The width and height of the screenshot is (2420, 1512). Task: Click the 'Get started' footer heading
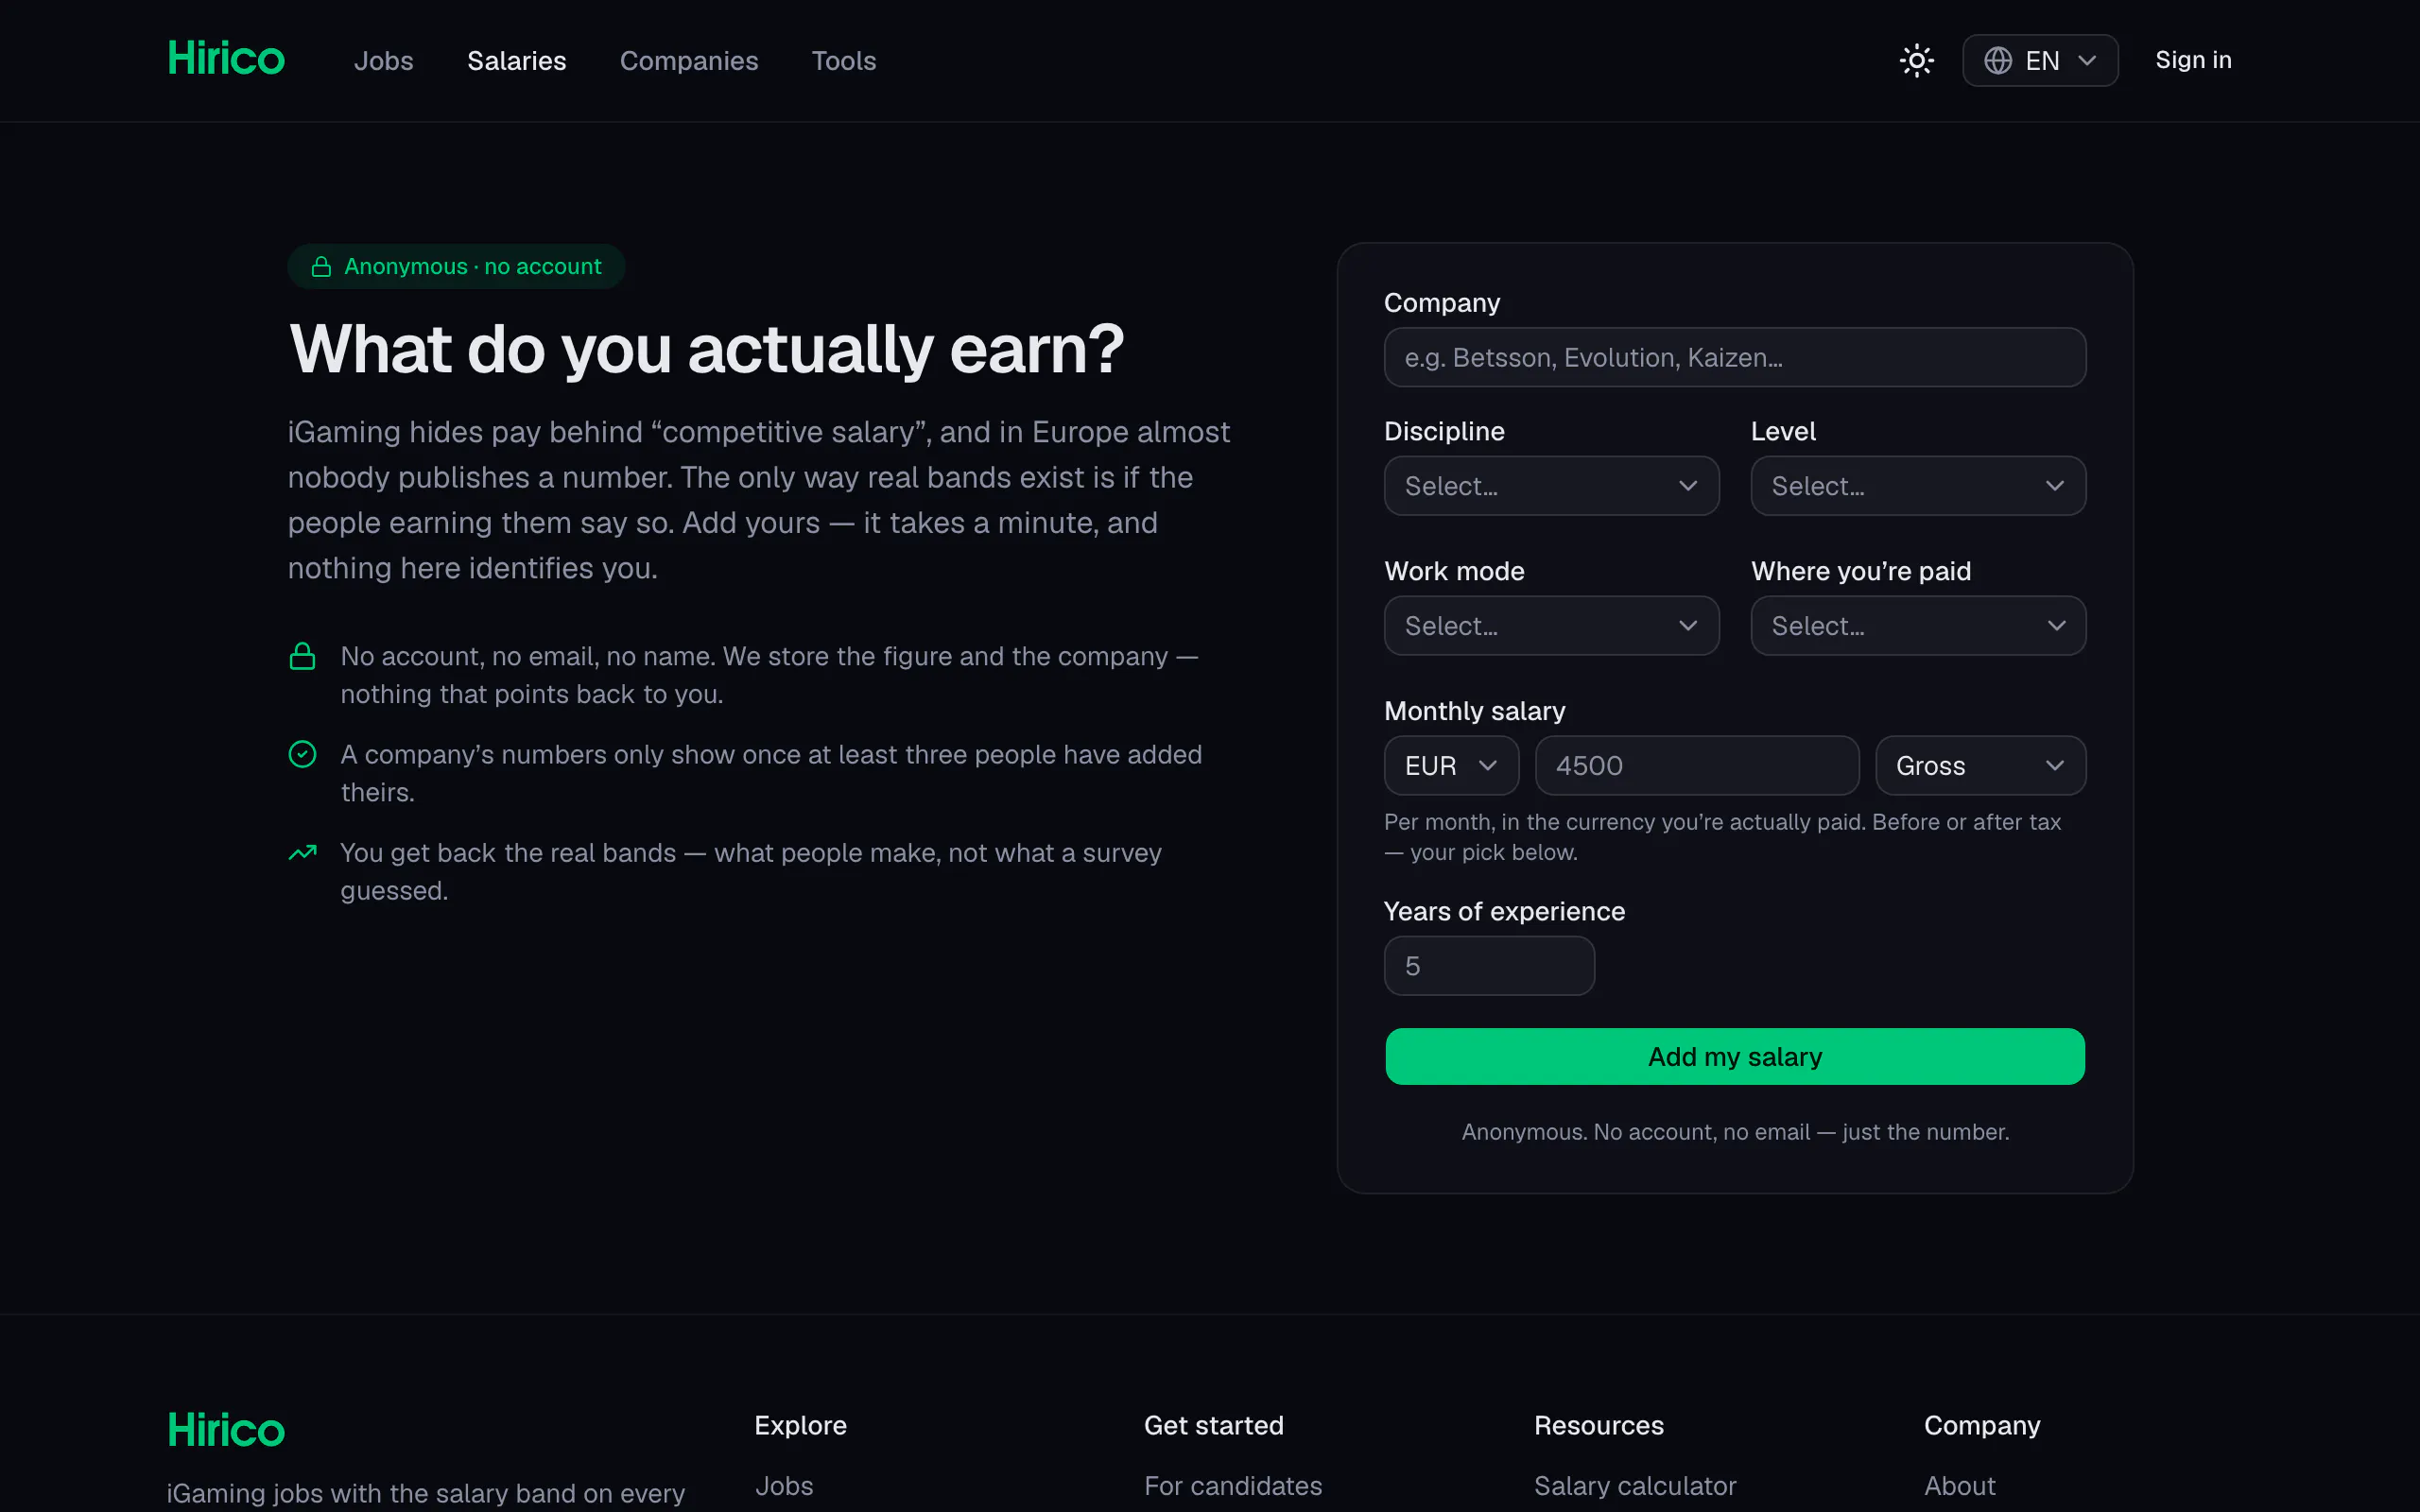[1213, 1425]
